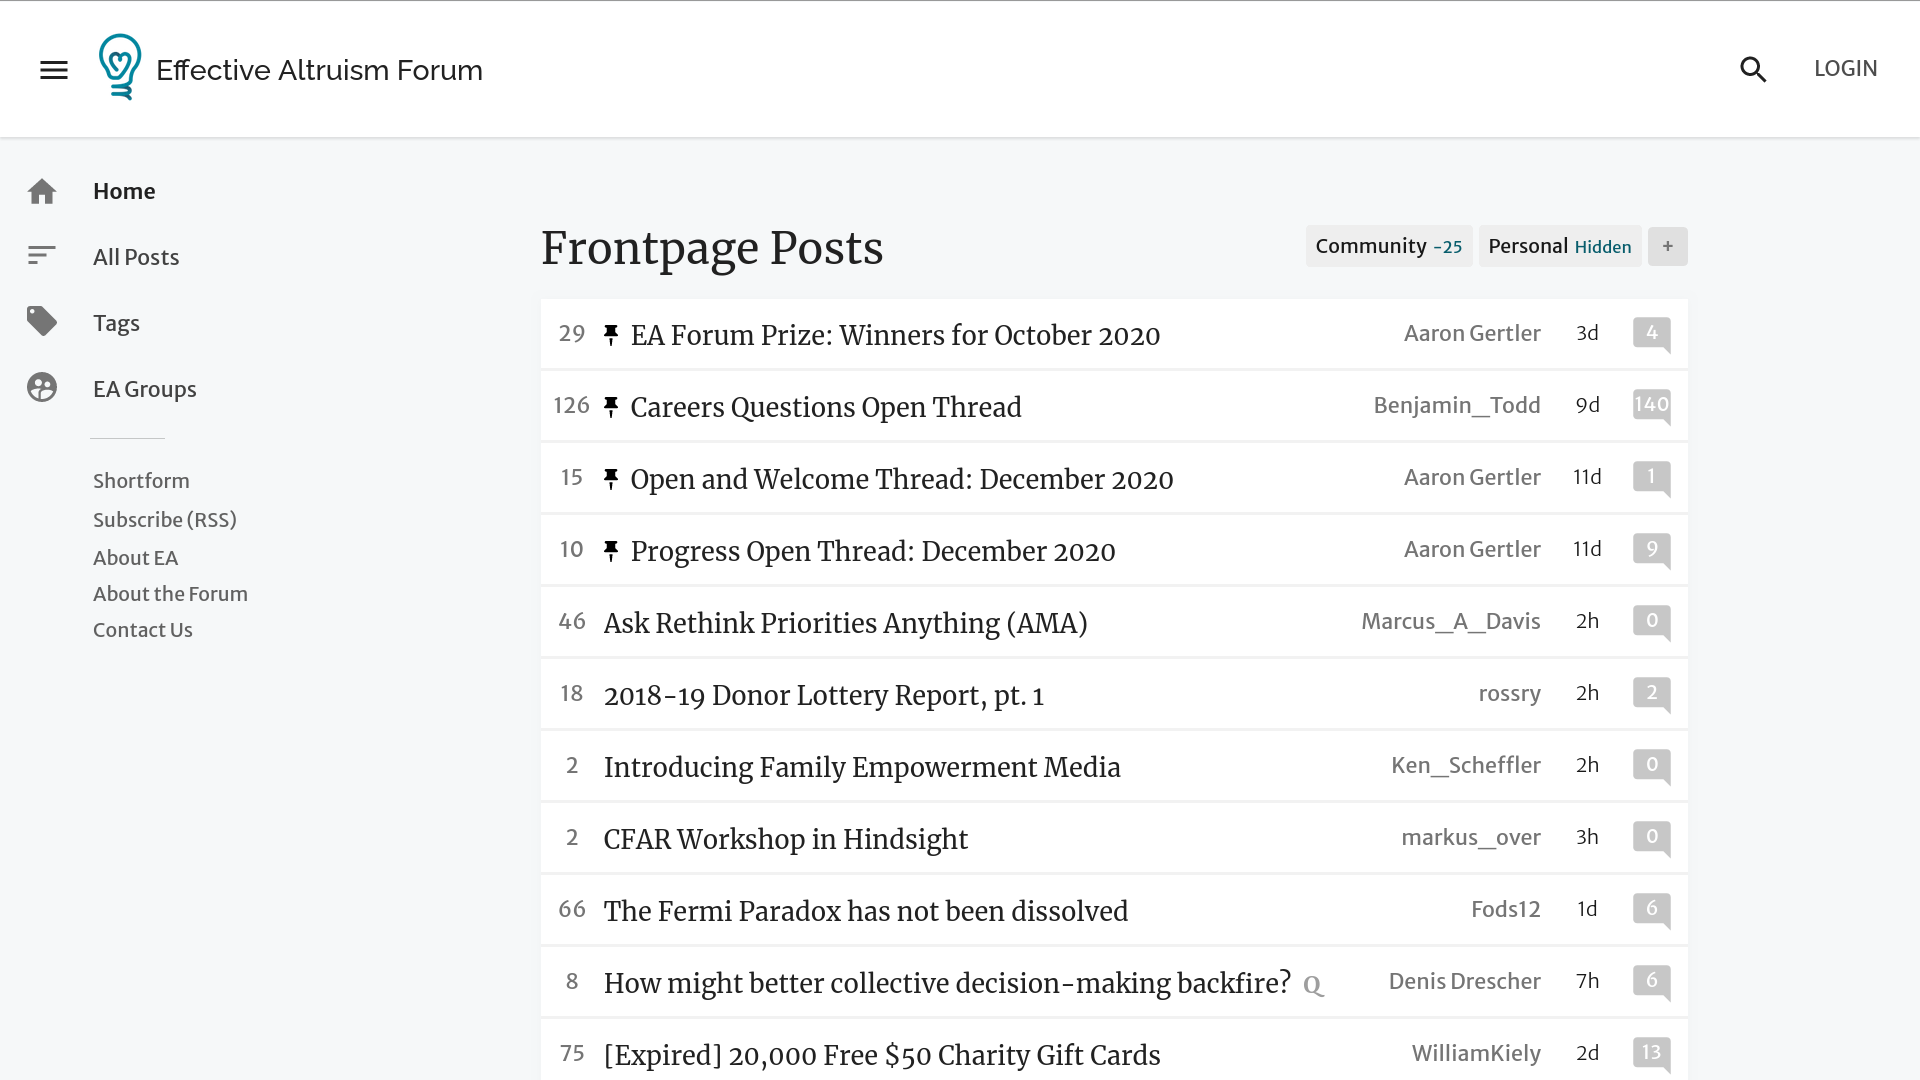This screenshot has height=1080, width=1920.
Task: Select the All Posts list icon
Action: 42,256
